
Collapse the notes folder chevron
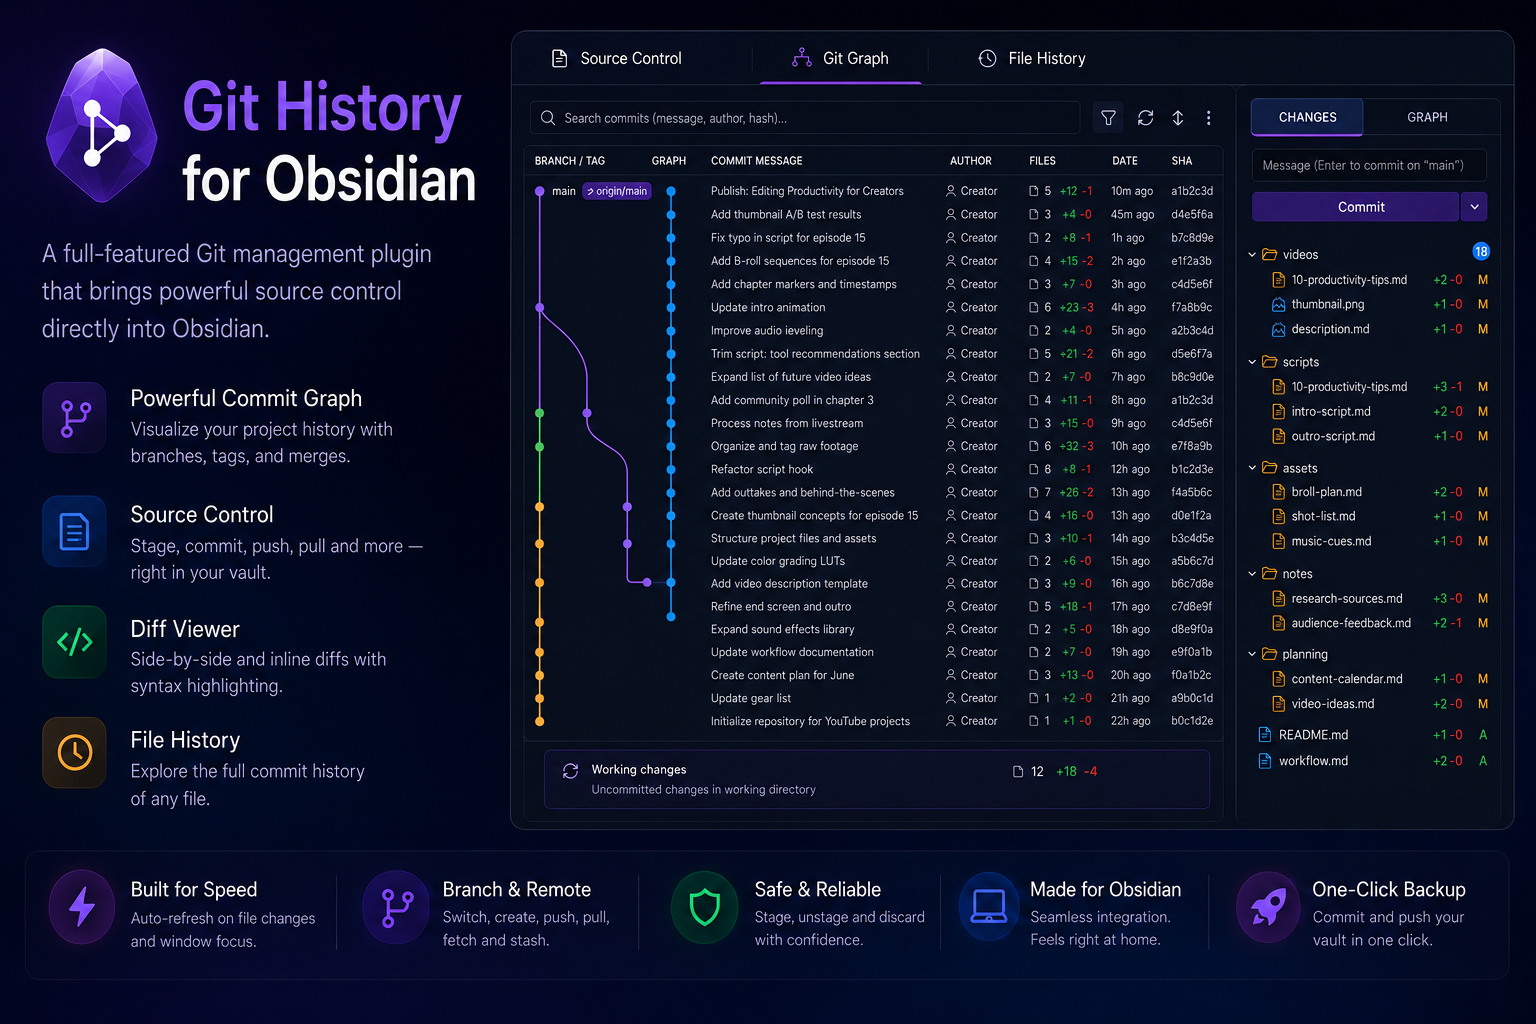[1252, 574]
